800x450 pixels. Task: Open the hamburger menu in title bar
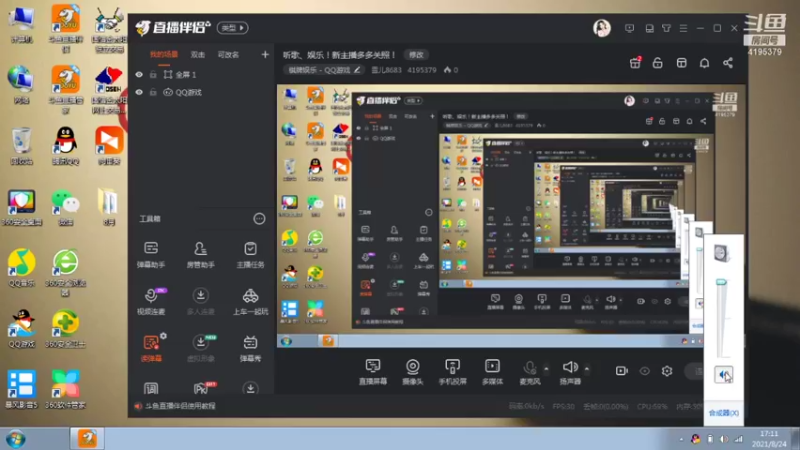(684, 28)
